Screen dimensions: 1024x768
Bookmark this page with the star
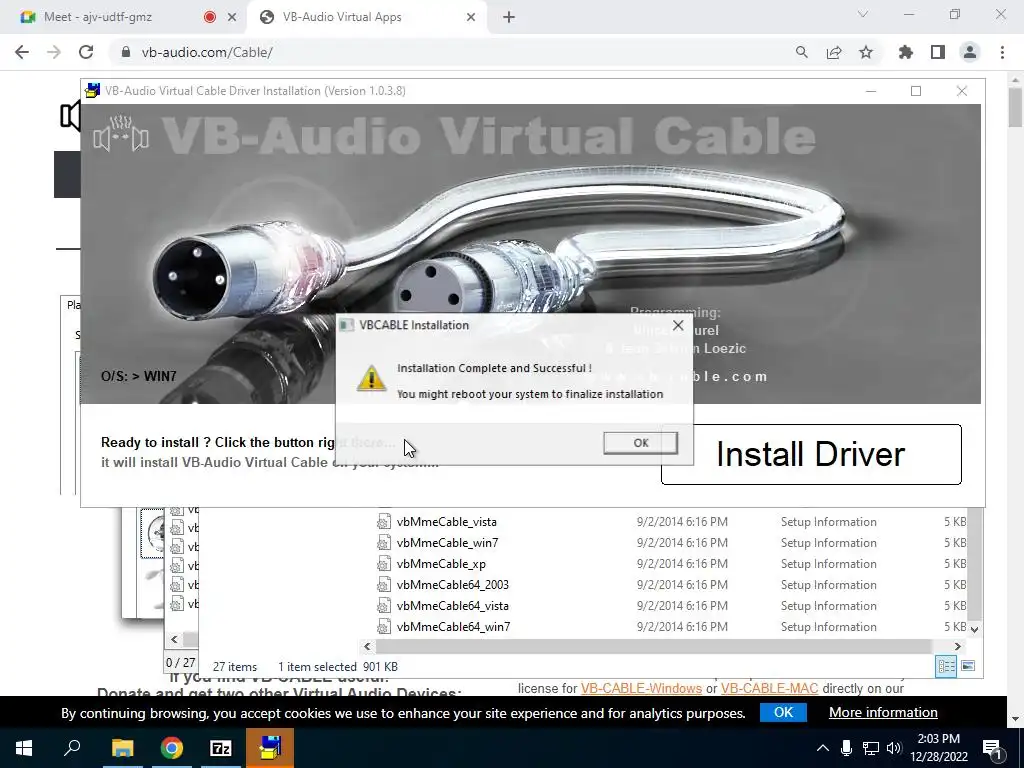[865, 52]
